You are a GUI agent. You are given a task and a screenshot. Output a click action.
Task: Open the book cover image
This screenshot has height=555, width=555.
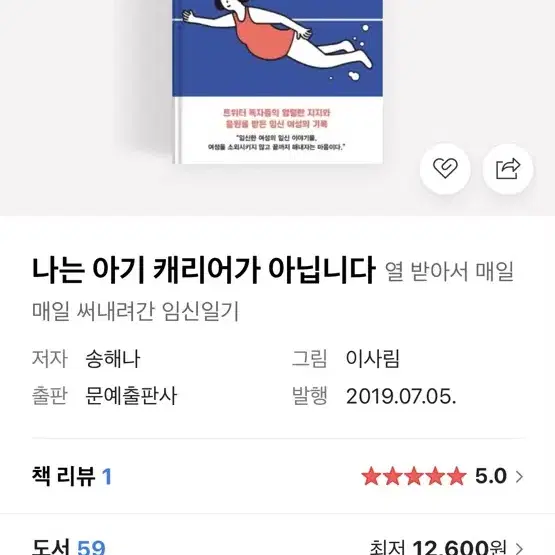[278, 82]
